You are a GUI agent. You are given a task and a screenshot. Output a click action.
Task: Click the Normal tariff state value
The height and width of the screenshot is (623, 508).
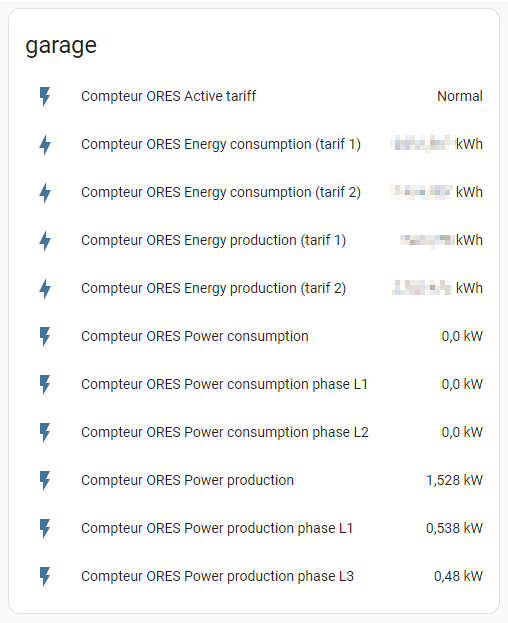(460, 96)
